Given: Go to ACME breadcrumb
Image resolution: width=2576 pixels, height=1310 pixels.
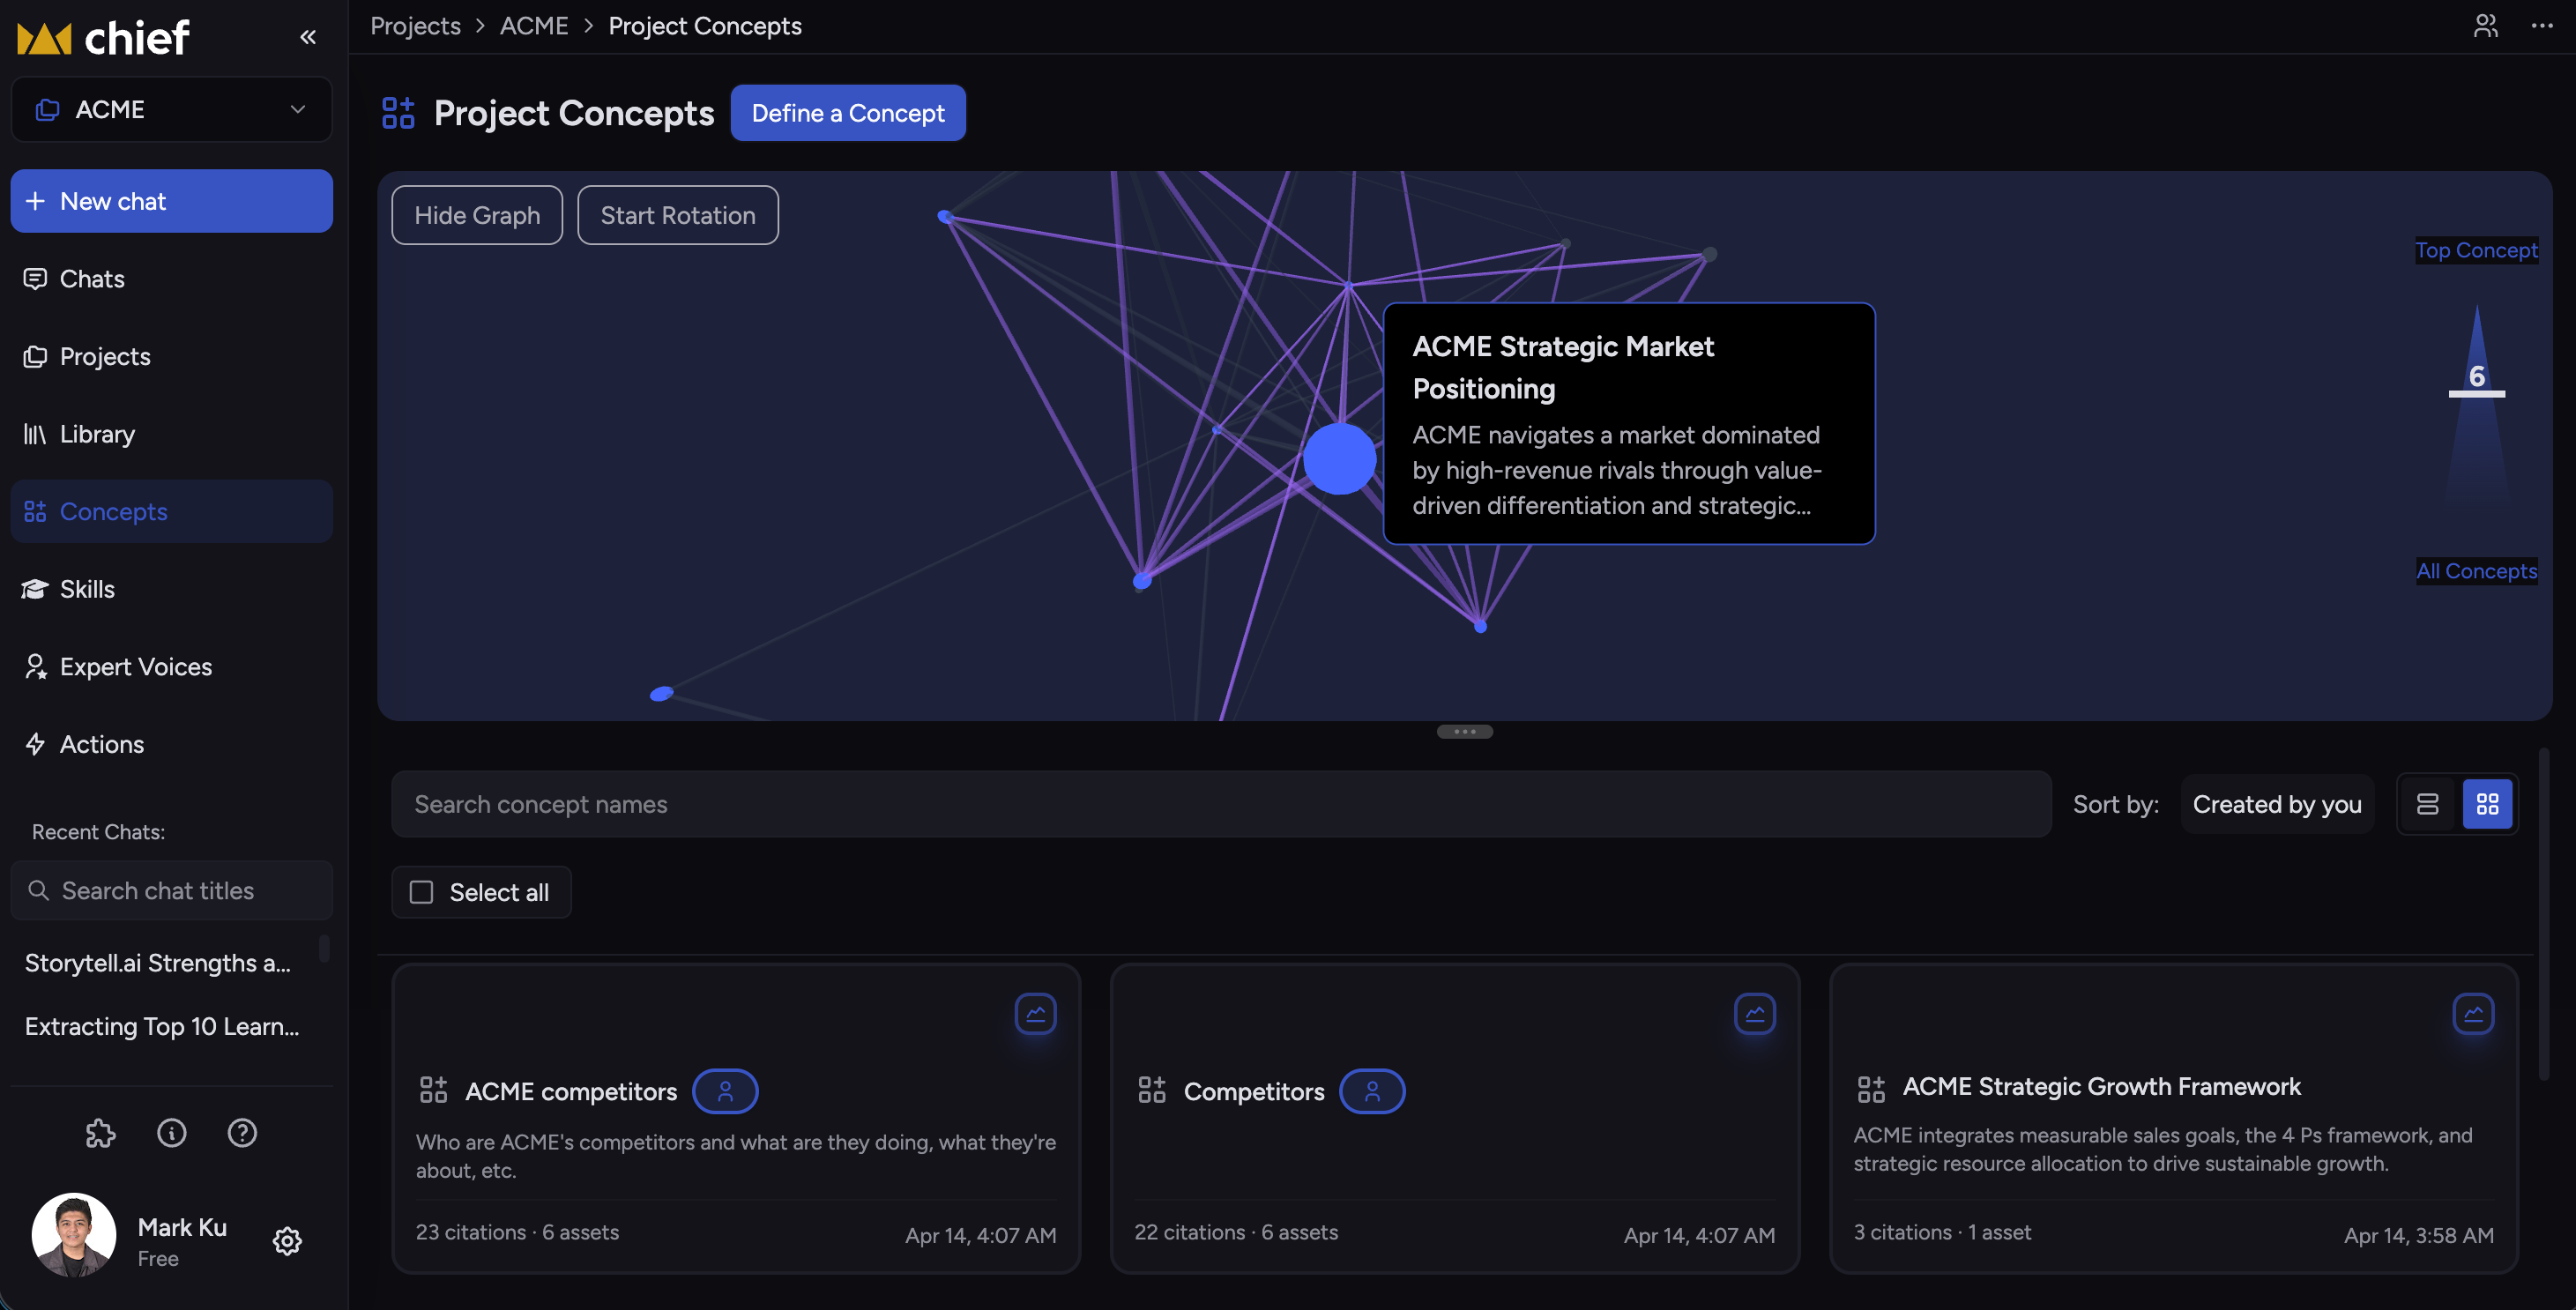Looking at the screenshot, I should (534, 26).
